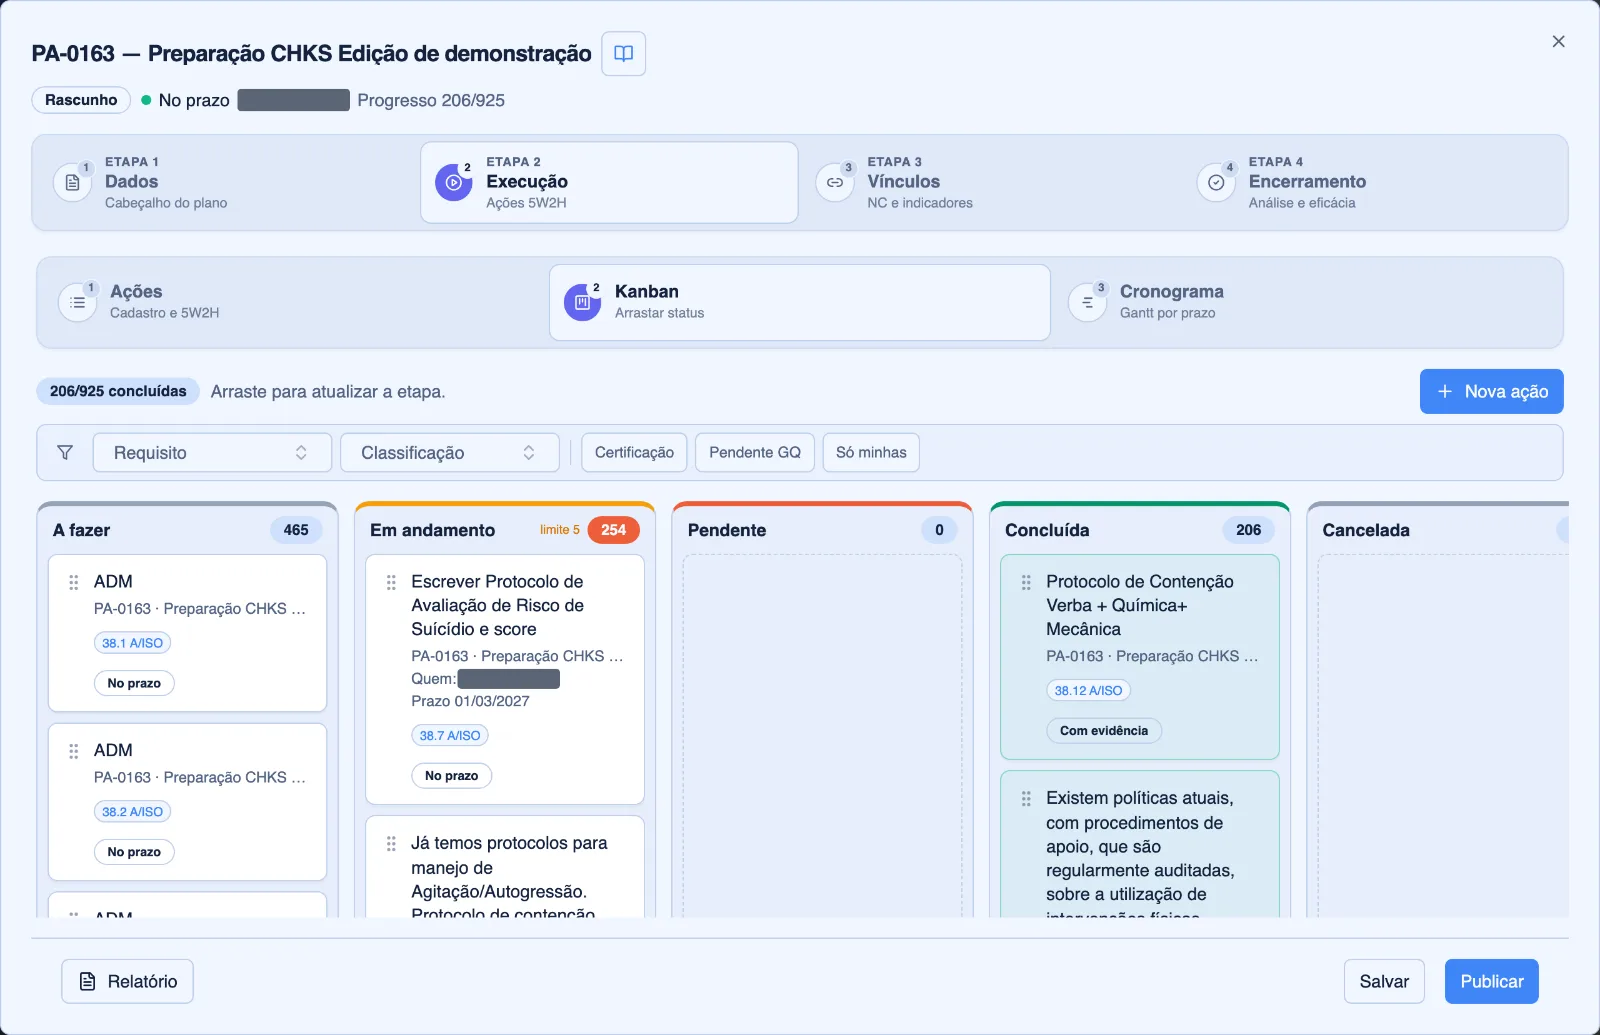Grab drag handle on Escrever Protocolo de Avaliação card
This screenshot has height=1035, width=1600.
coord(391,582)
